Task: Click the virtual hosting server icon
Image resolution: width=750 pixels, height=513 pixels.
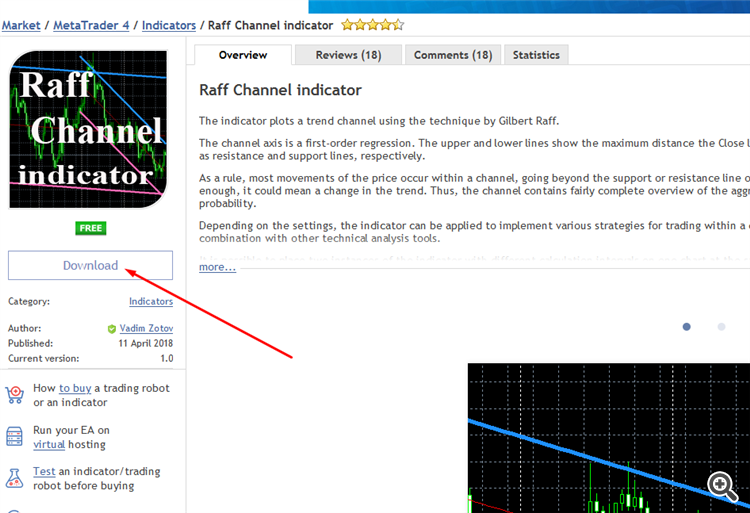Action: [x=14, y=437]
